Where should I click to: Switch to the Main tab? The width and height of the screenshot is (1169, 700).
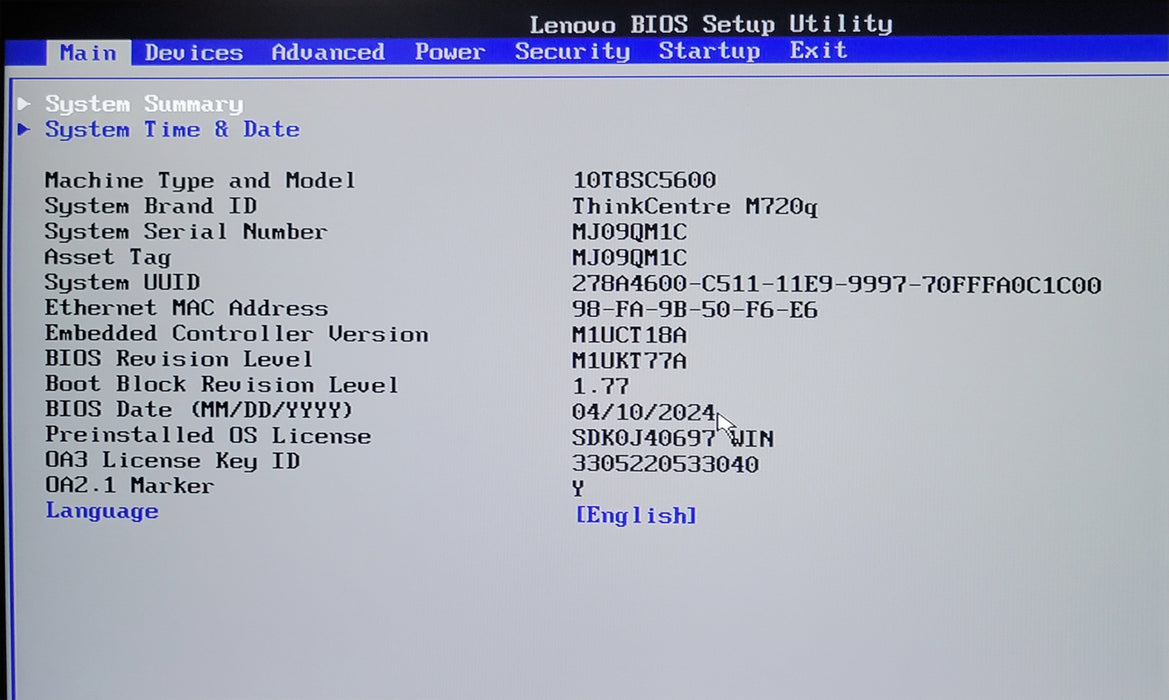pyautogui.click(x=88, y=52)
